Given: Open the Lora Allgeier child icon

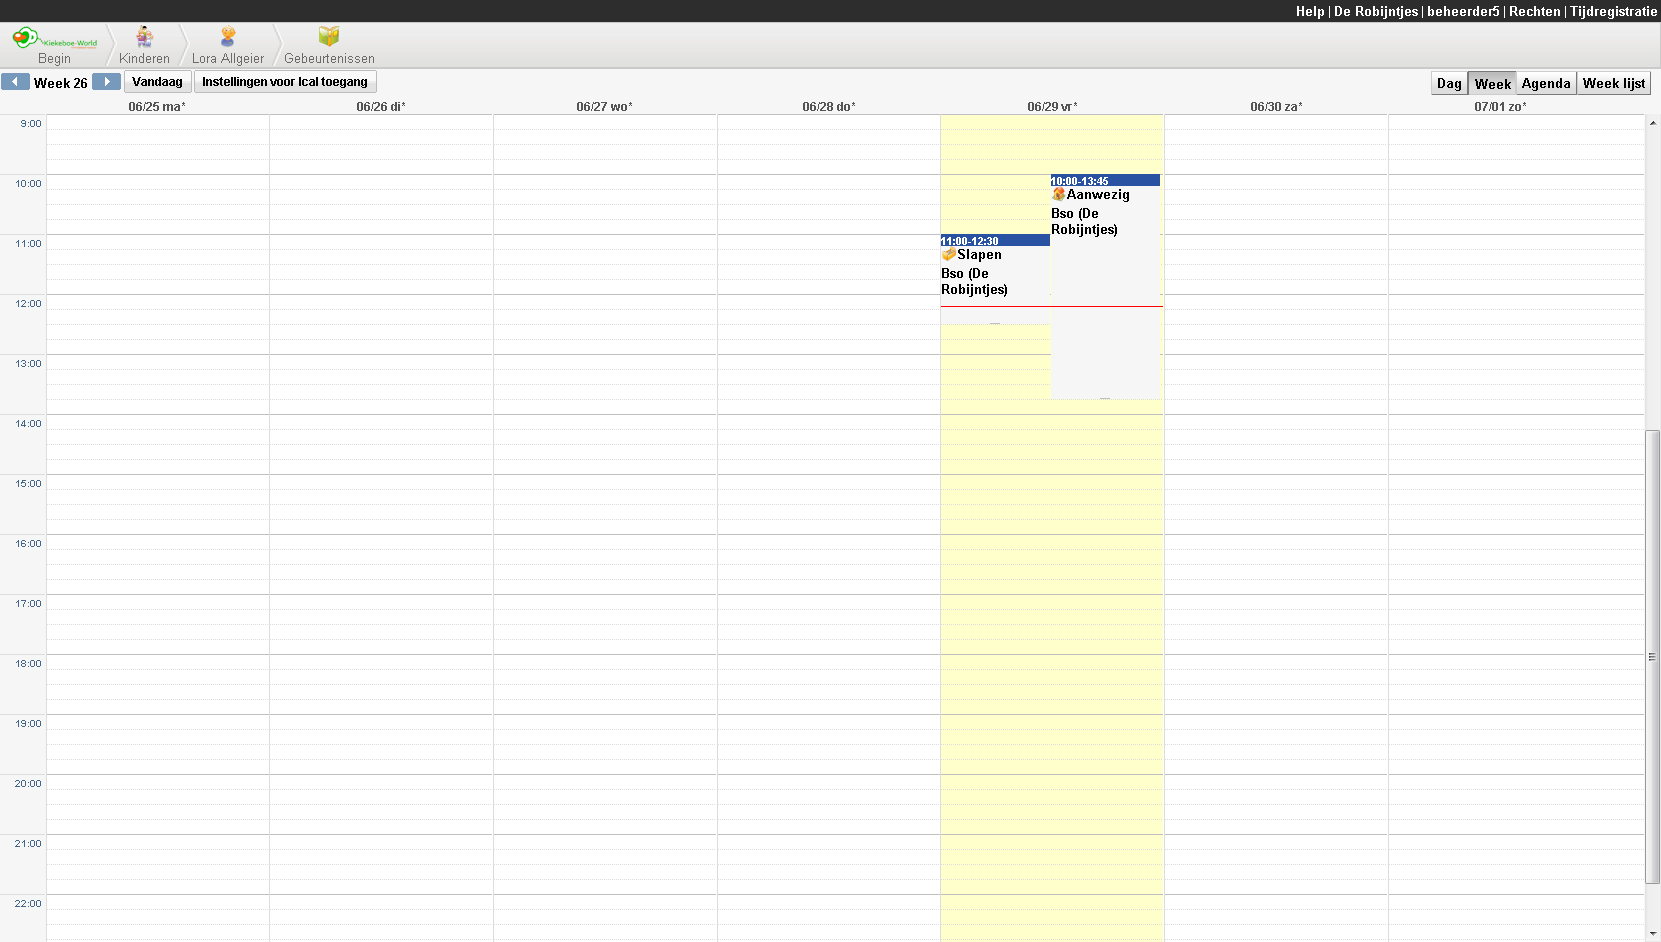Looking at the screenshot, I should coord(228,38).
